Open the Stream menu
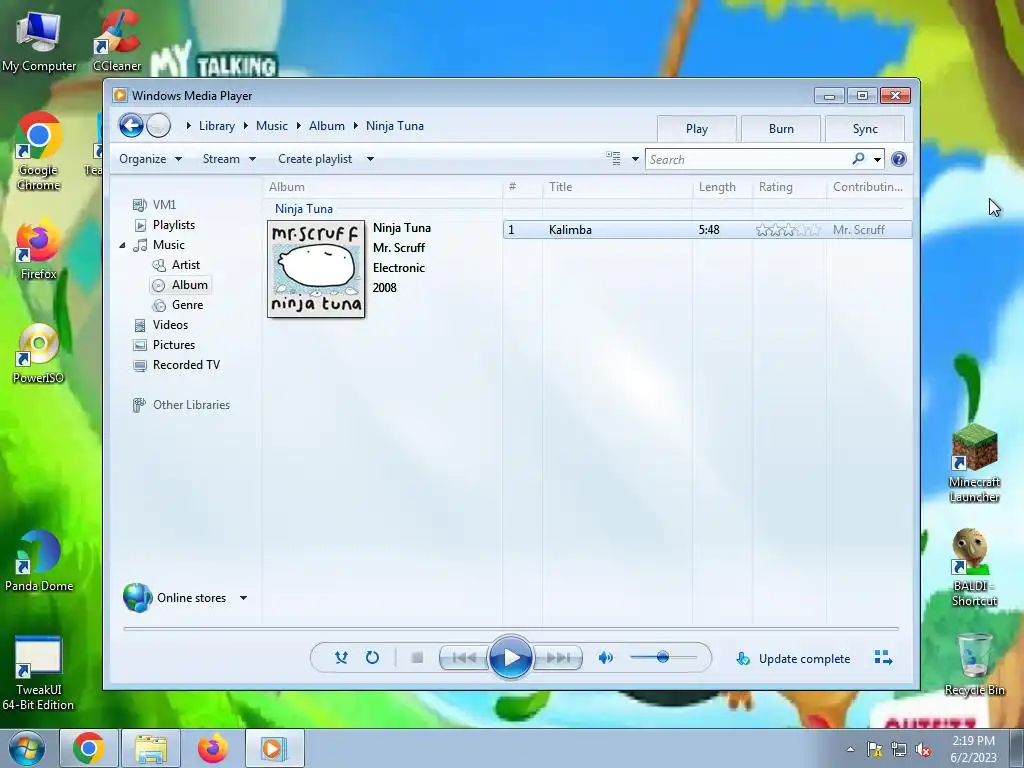This screenshot has height=768, width=1024. click(229, 159)
